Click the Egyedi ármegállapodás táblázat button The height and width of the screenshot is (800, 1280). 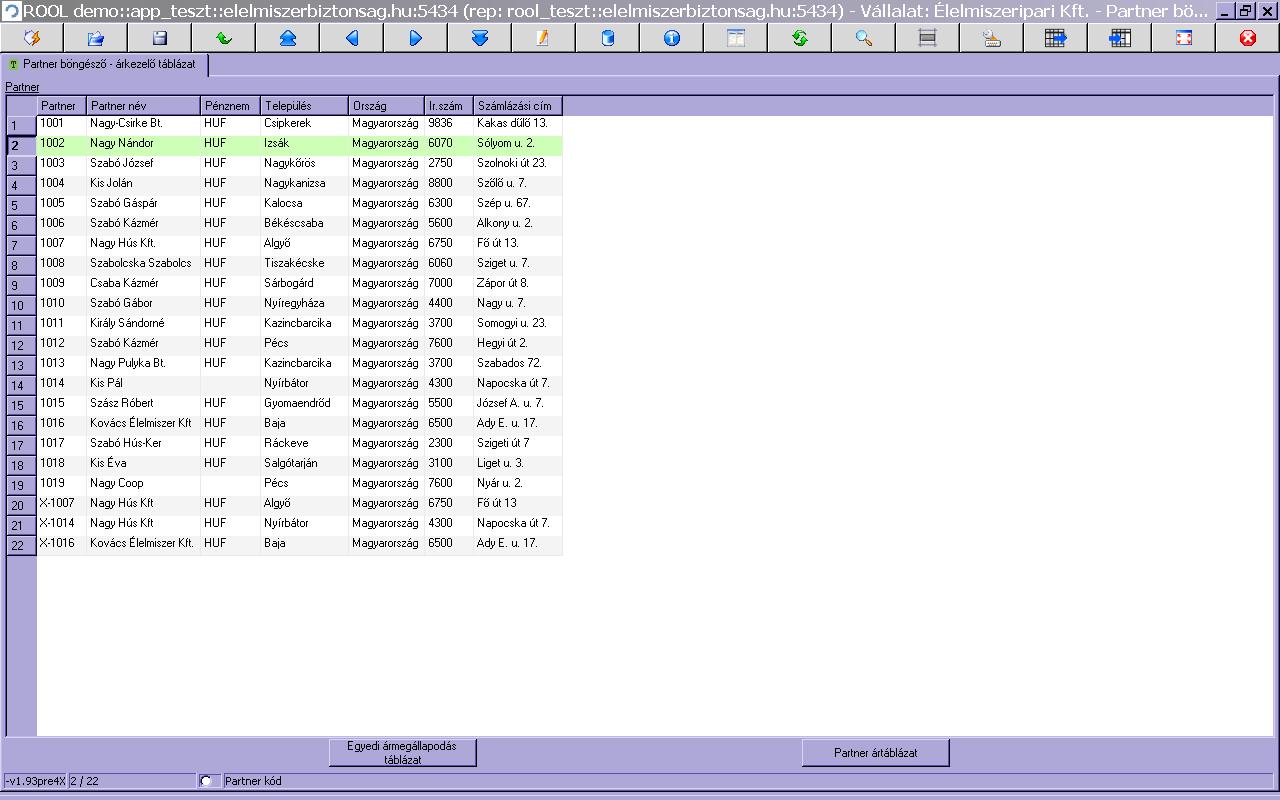click(402, 753)
